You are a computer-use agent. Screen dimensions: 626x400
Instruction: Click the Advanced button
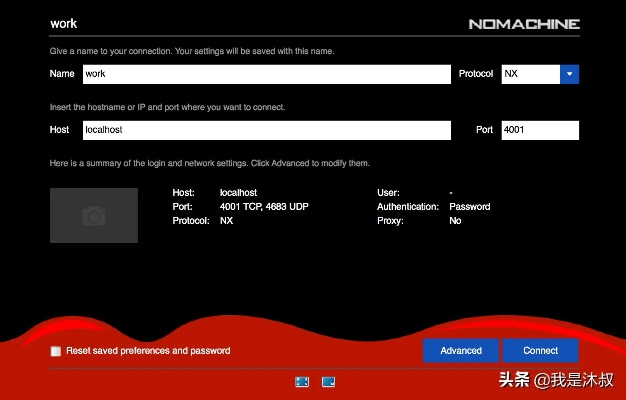[461, 350]
